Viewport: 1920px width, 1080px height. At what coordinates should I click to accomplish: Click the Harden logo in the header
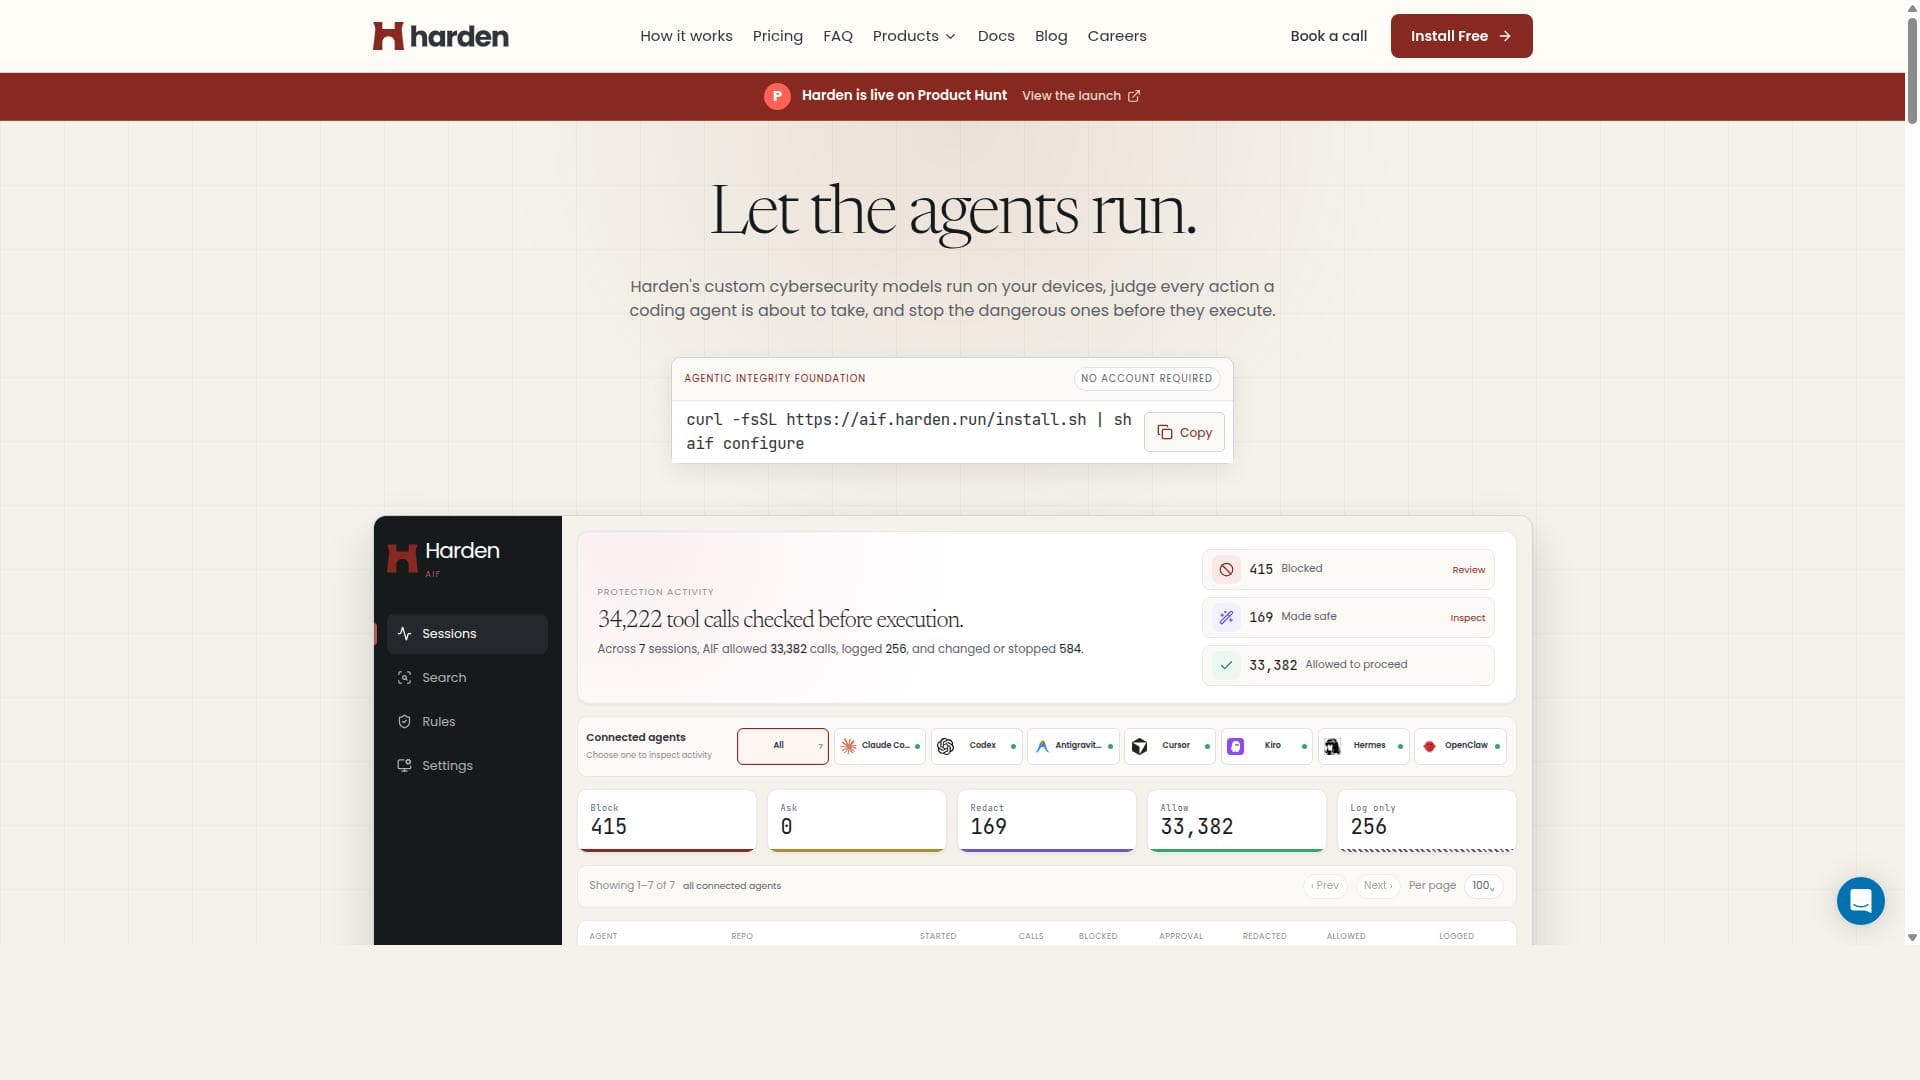point(440,36)
